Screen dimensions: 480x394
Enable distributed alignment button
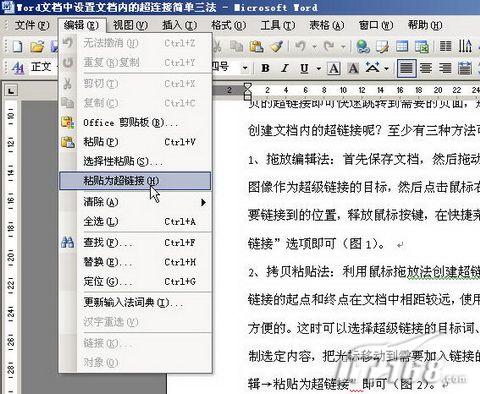(x=465, y=68)
